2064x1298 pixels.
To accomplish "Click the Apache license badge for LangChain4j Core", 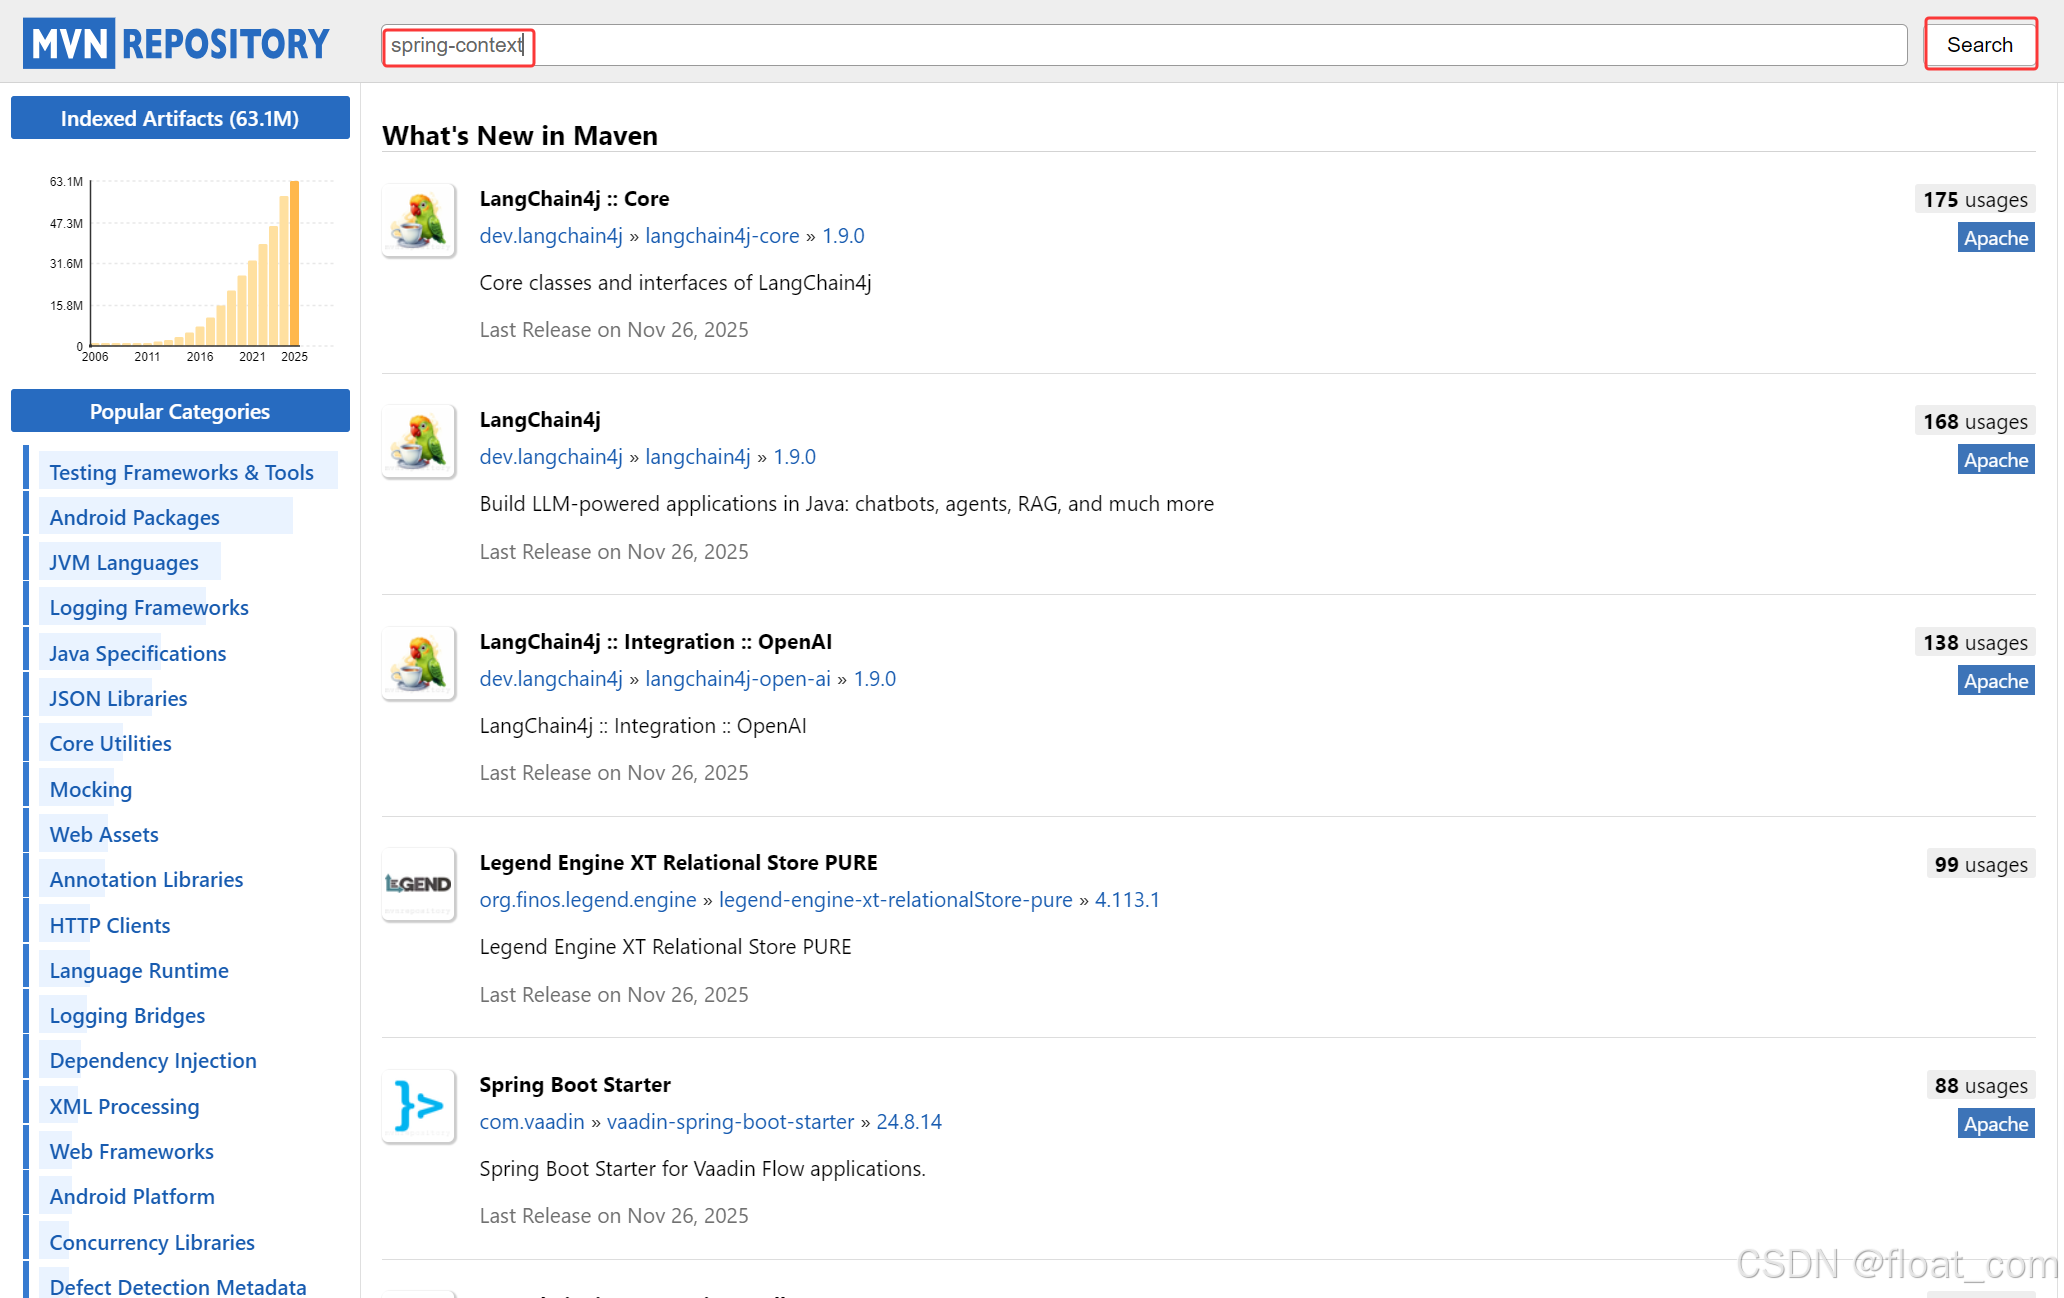I will coord(1995,238).
